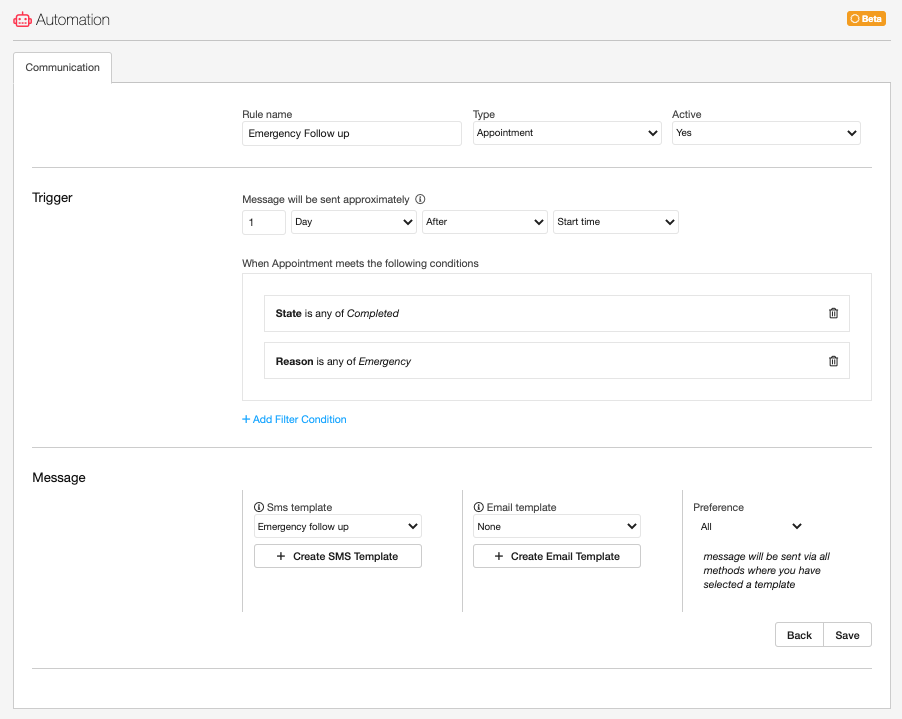
Task: Open the Email template dropdown set to None
Action: tap(557, 527)
